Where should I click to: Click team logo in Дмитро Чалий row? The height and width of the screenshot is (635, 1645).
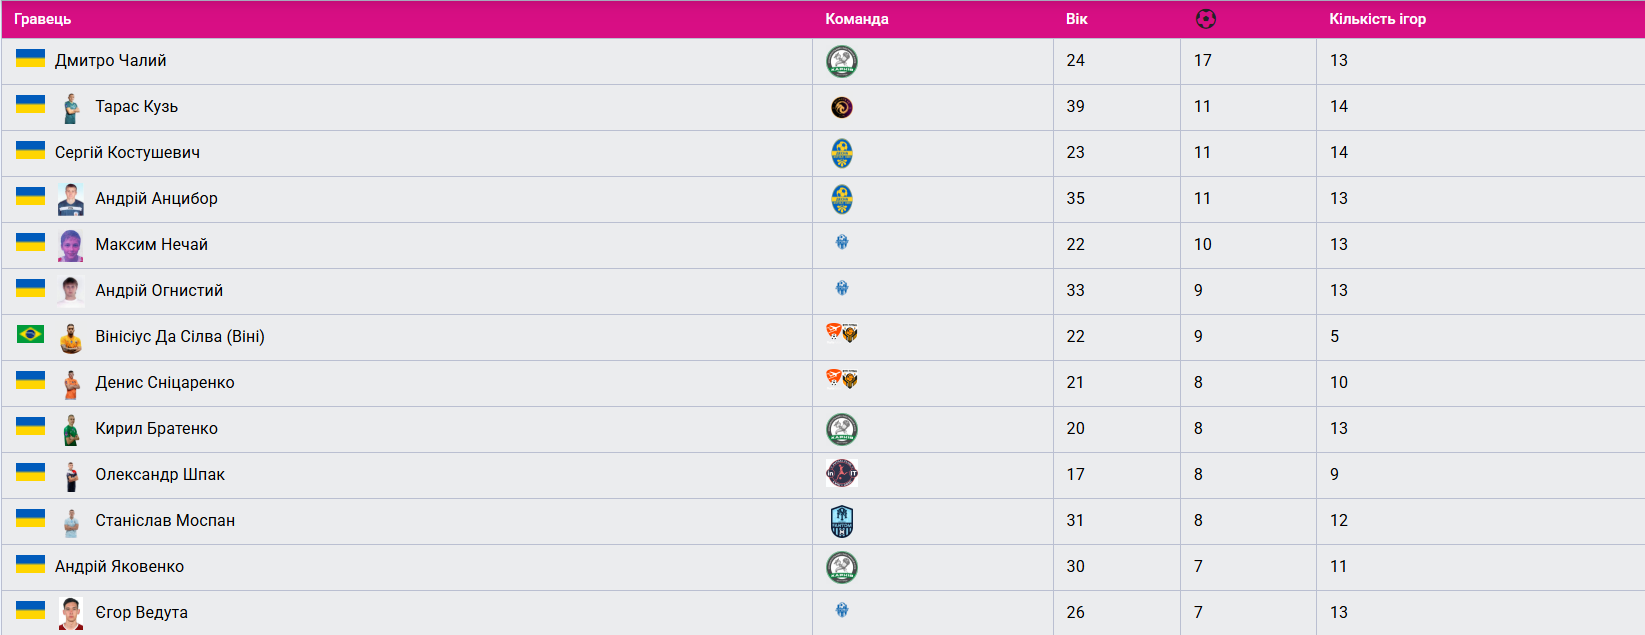coord(842,61)
